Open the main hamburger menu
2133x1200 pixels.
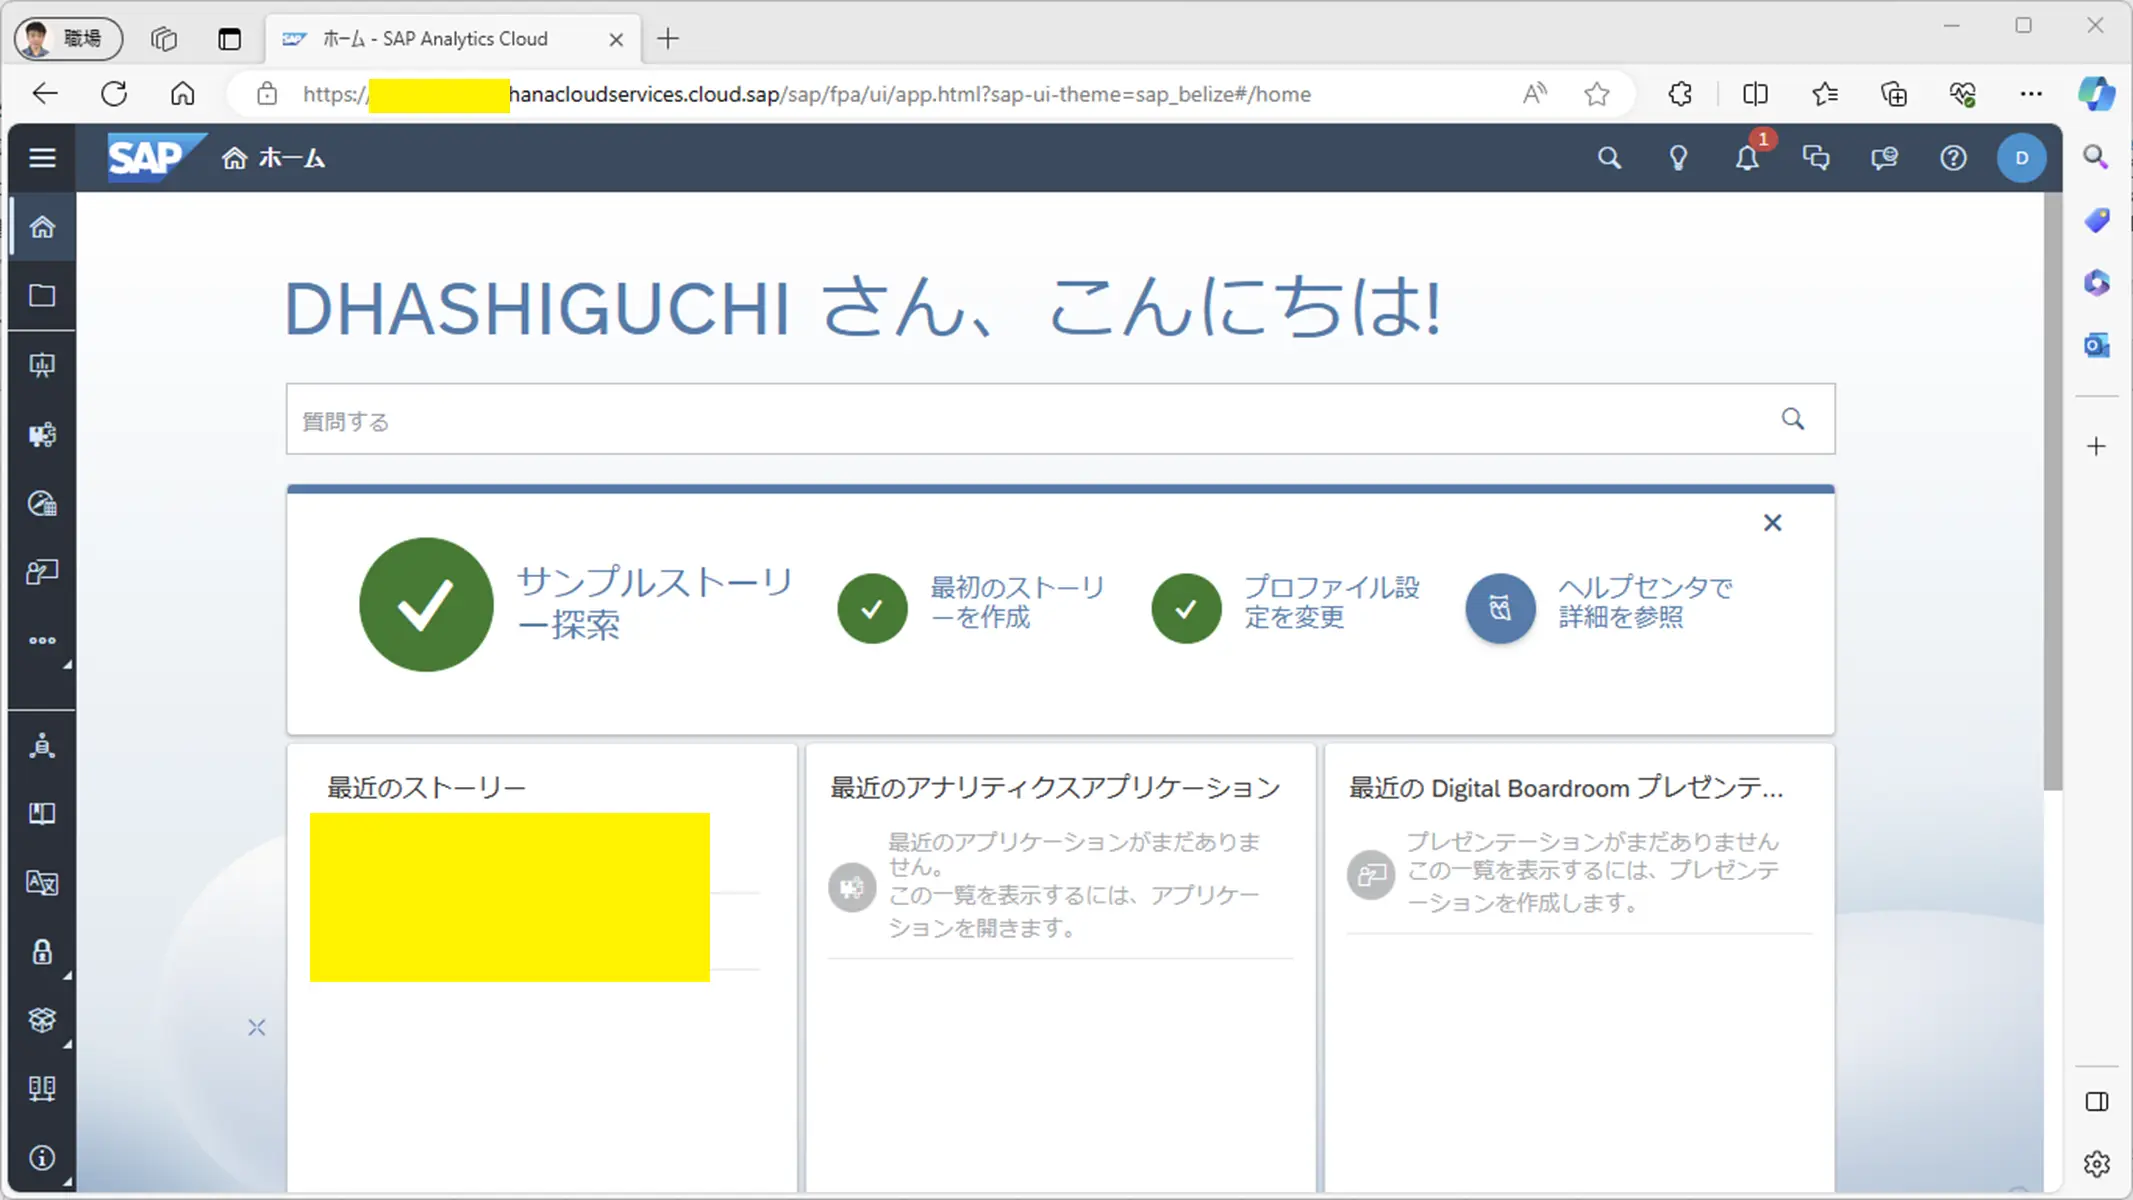pyautogui.click(x=42, y=158)
